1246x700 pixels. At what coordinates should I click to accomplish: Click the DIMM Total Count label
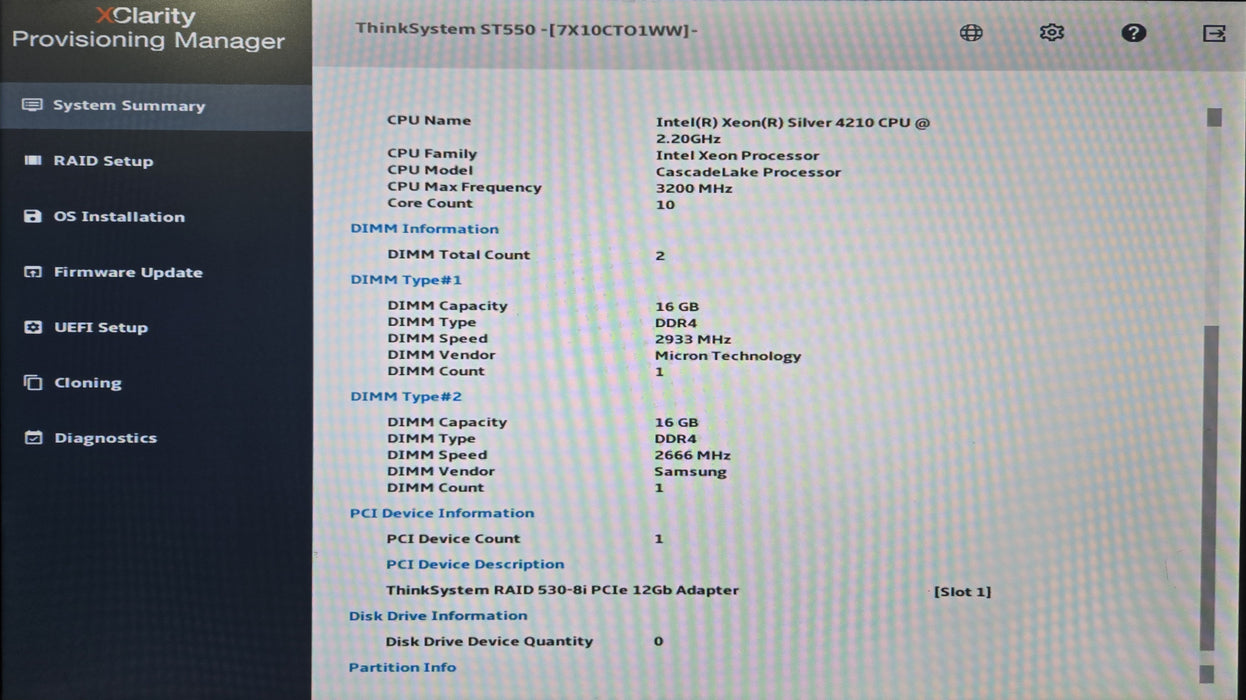pos(459,255)
